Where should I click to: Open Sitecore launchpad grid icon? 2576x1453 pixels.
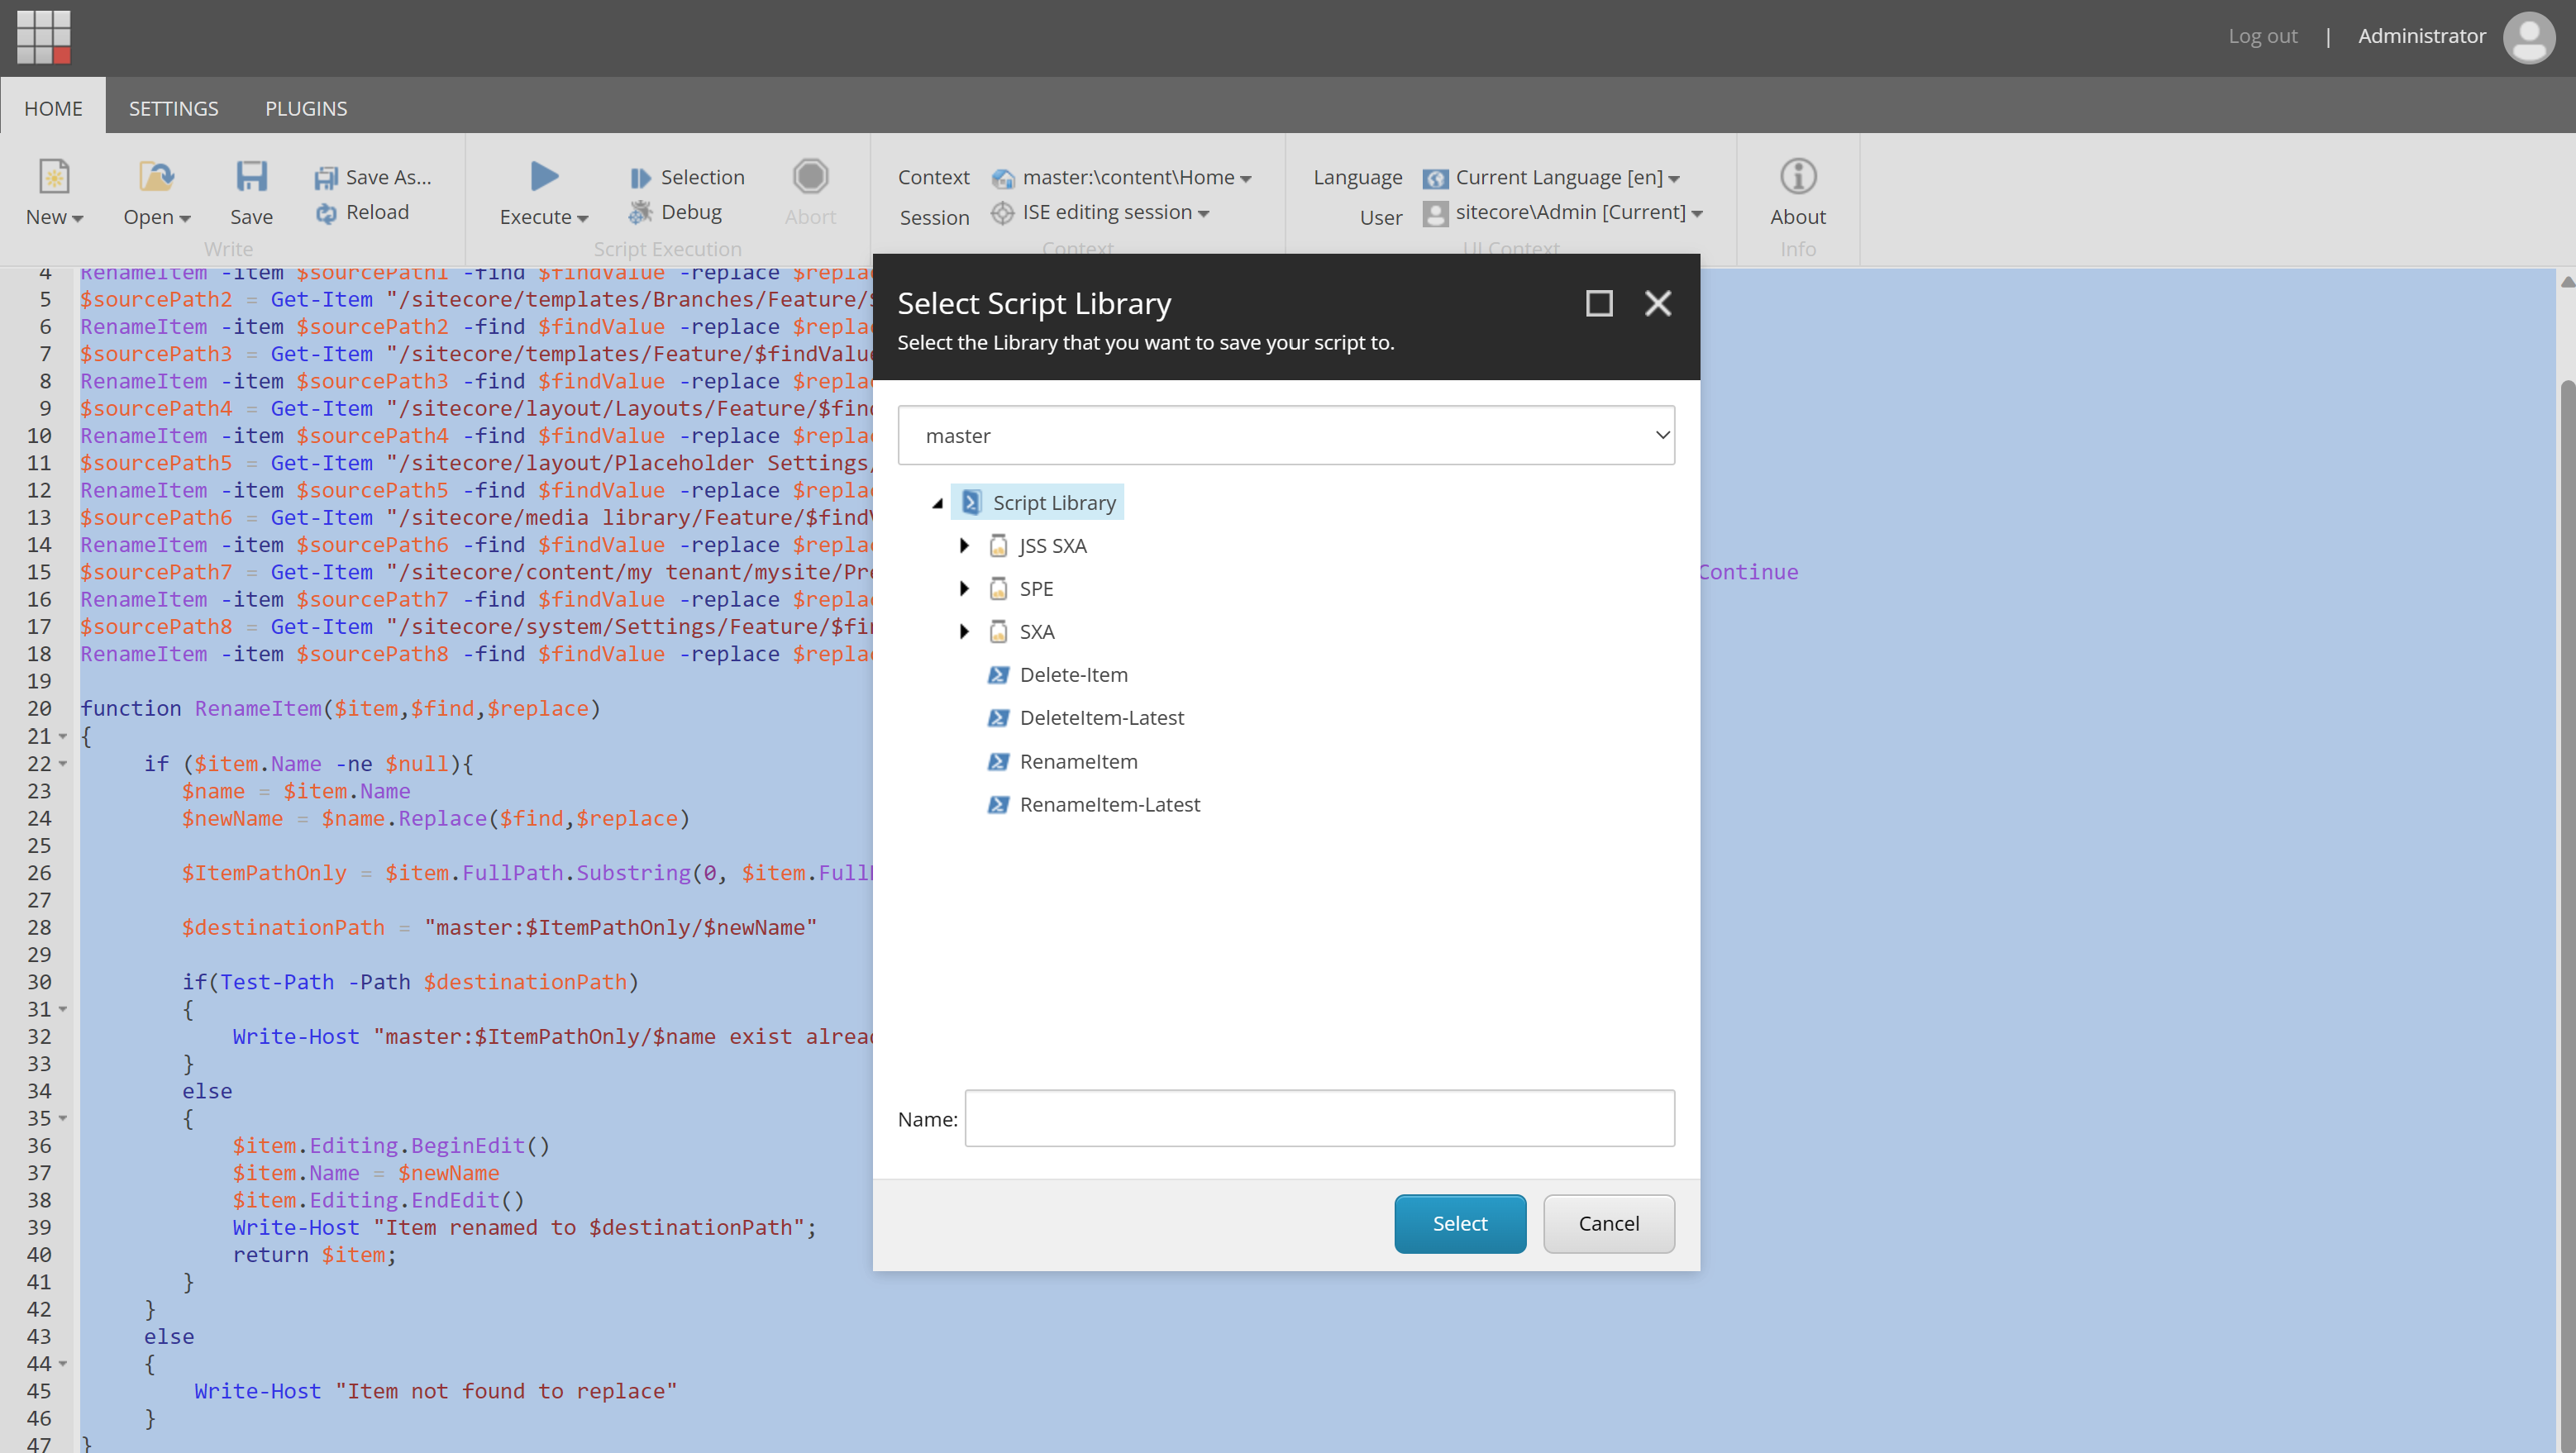tap(44, 37)
